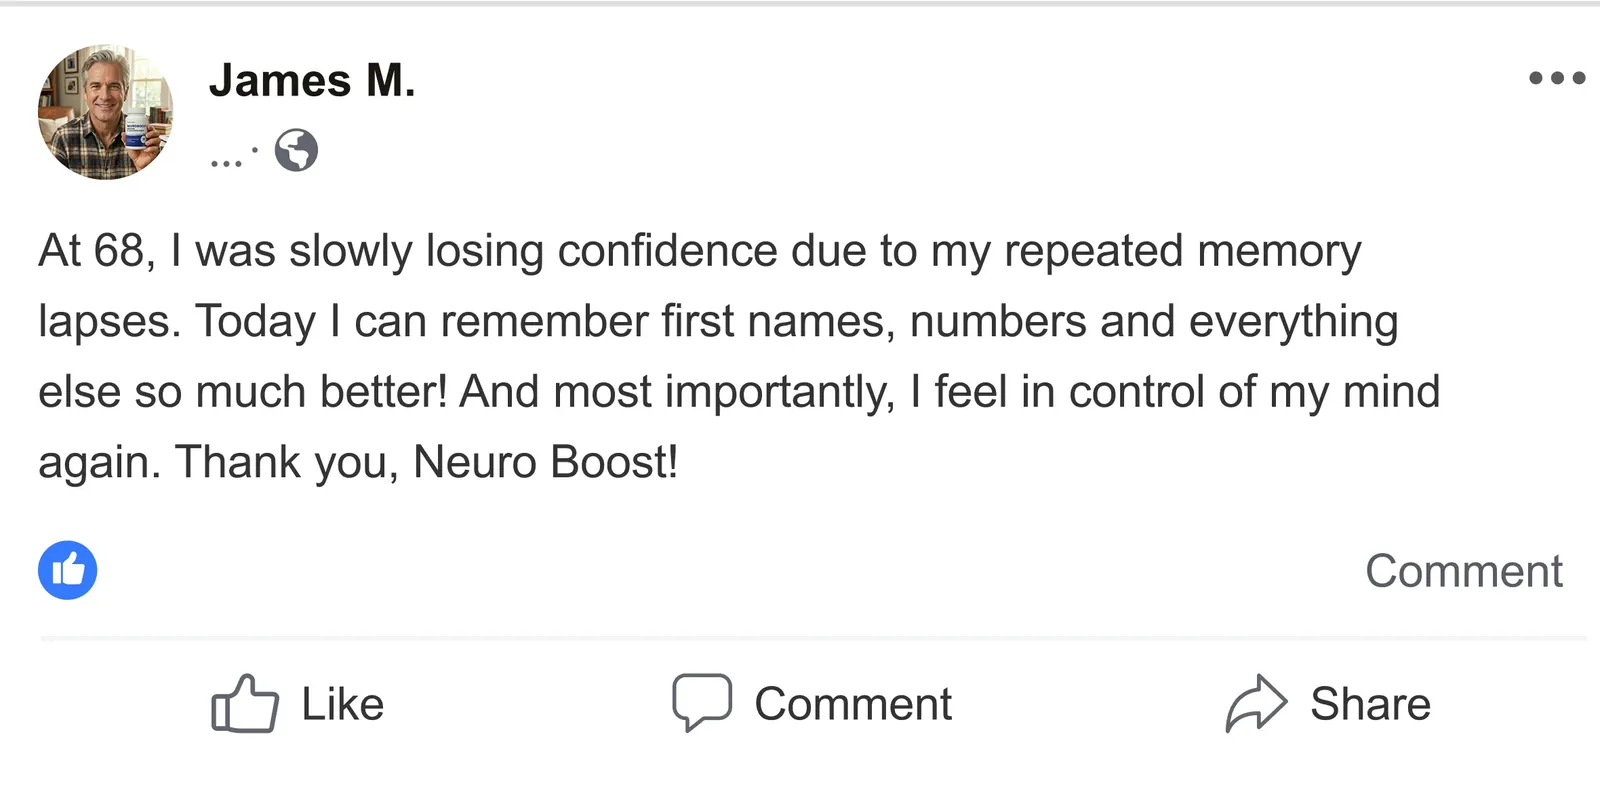The height and width of the screenshot is (800, 1600).
Task: Open James M.'s profile picture
Action: click(x=105, y=112)
